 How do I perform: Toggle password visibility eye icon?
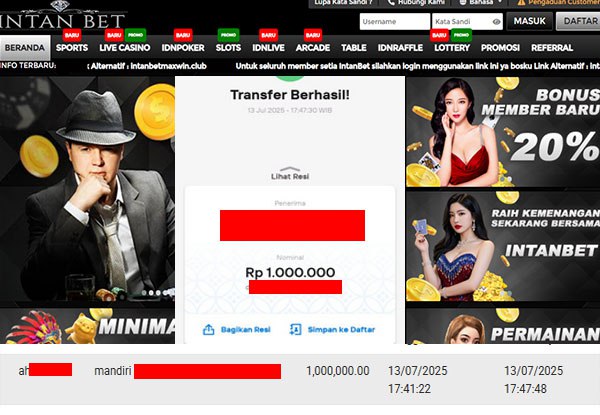pyautogui.click(x=496, y=22)
